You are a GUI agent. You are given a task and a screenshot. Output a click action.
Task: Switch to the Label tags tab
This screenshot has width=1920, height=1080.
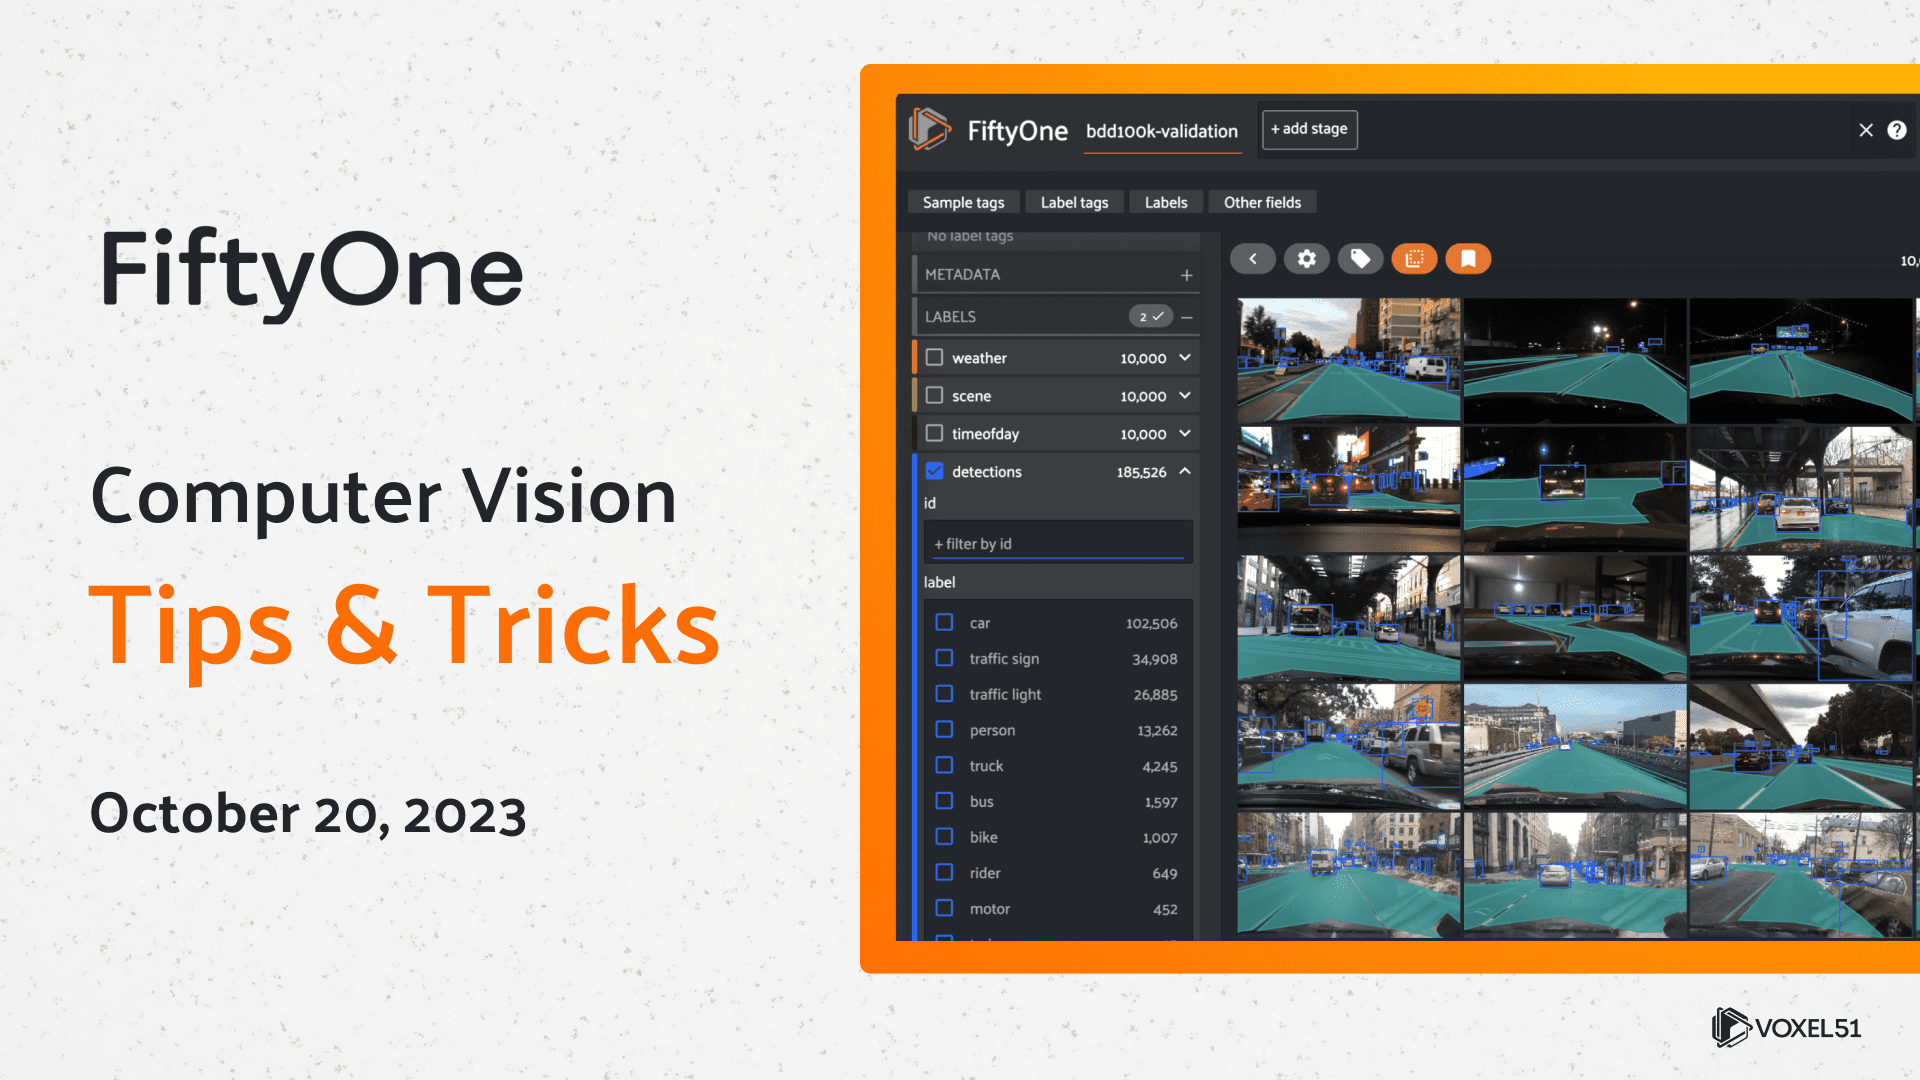1074,202
